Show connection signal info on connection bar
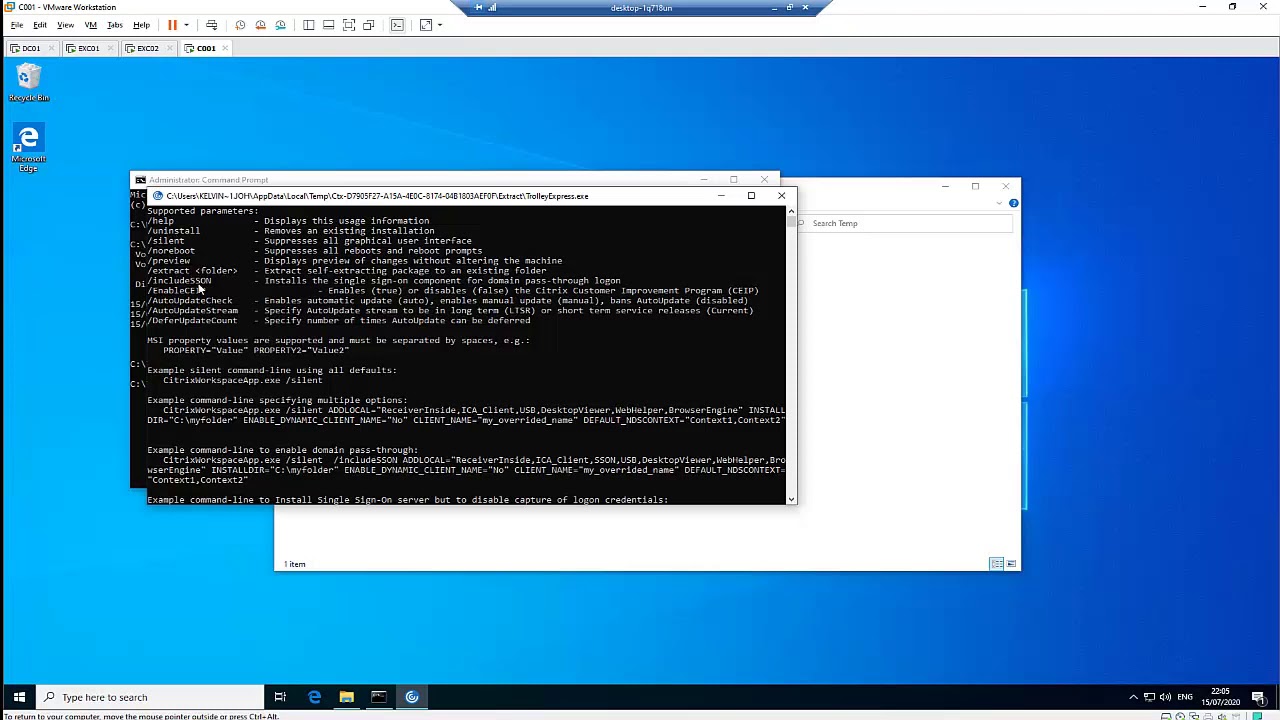Screen dimensions: 1280x720 pyautogui.click(x=492, y=8)
